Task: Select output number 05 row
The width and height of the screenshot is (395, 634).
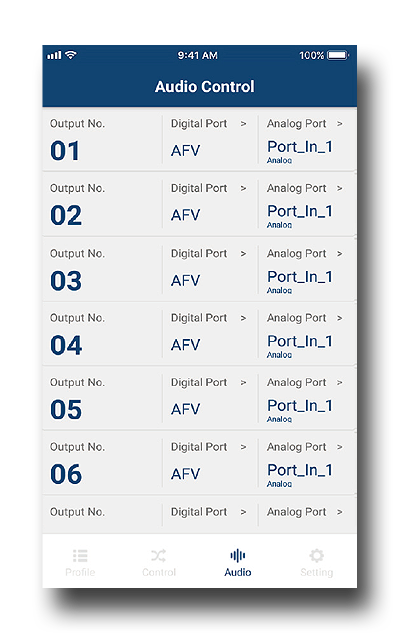Action: pos(199,398)
